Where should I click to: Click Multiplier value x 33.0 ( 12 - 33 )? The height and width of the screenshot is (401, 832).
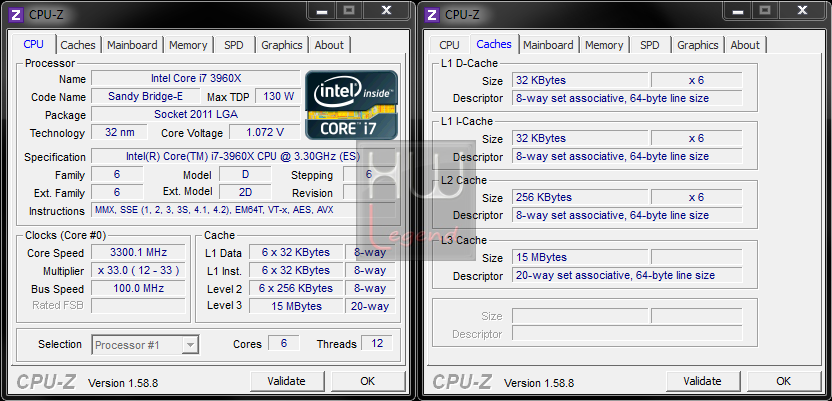(x=138, y=271)
